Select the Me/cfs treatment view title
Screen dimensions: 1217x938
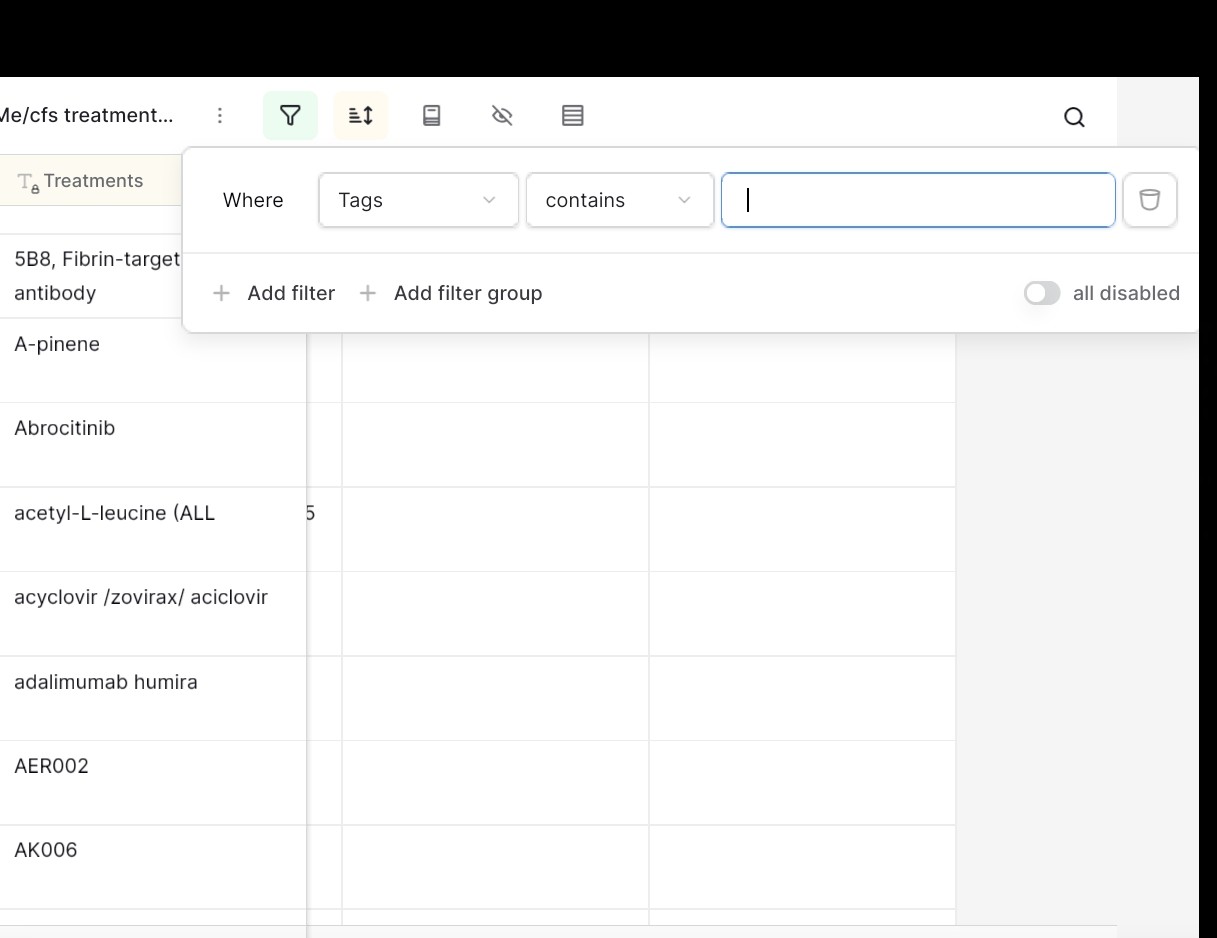click(x=86, y=115)
